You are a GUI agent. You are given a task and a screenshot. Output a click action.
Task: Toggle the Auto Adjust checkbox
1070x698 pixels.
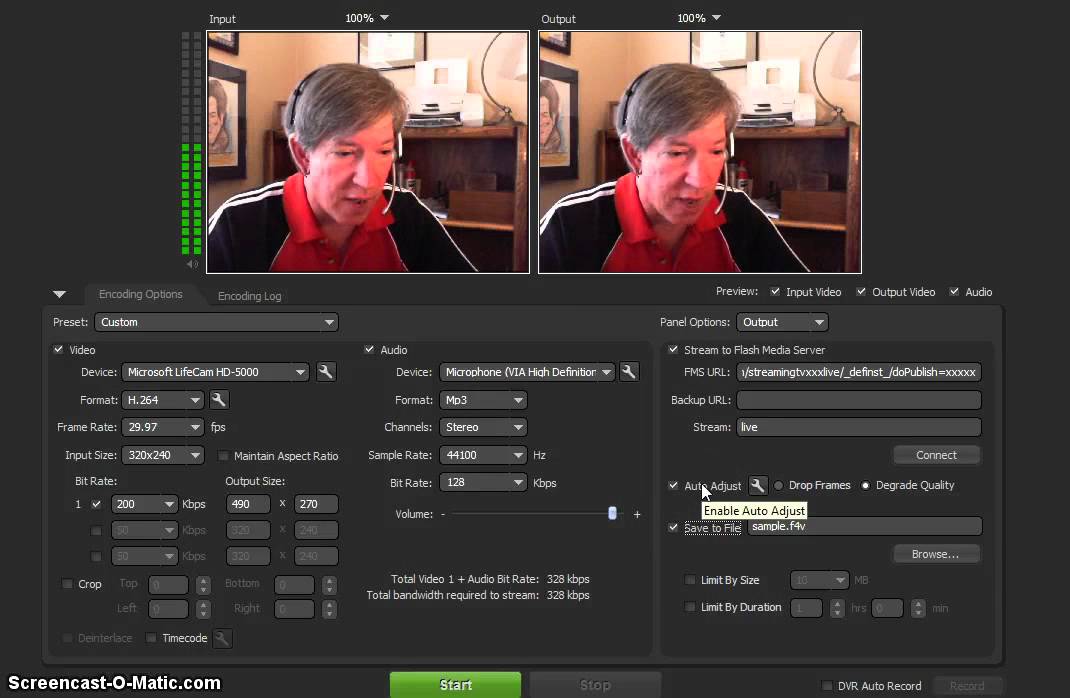pos(673,485)
